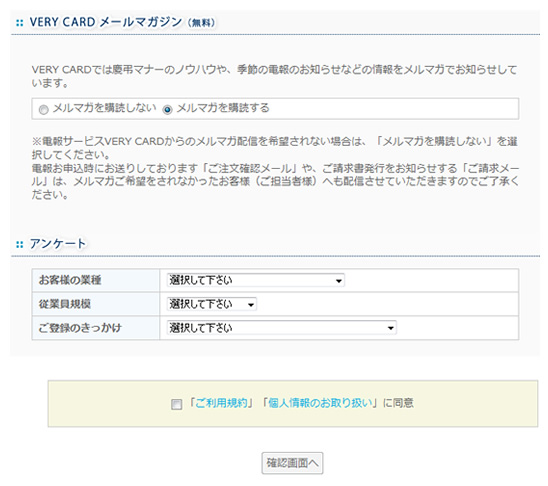Open the 従業員規模 dropdown
Image resolution: width=548 pixels, height=486 pixels.
point(212,304)
